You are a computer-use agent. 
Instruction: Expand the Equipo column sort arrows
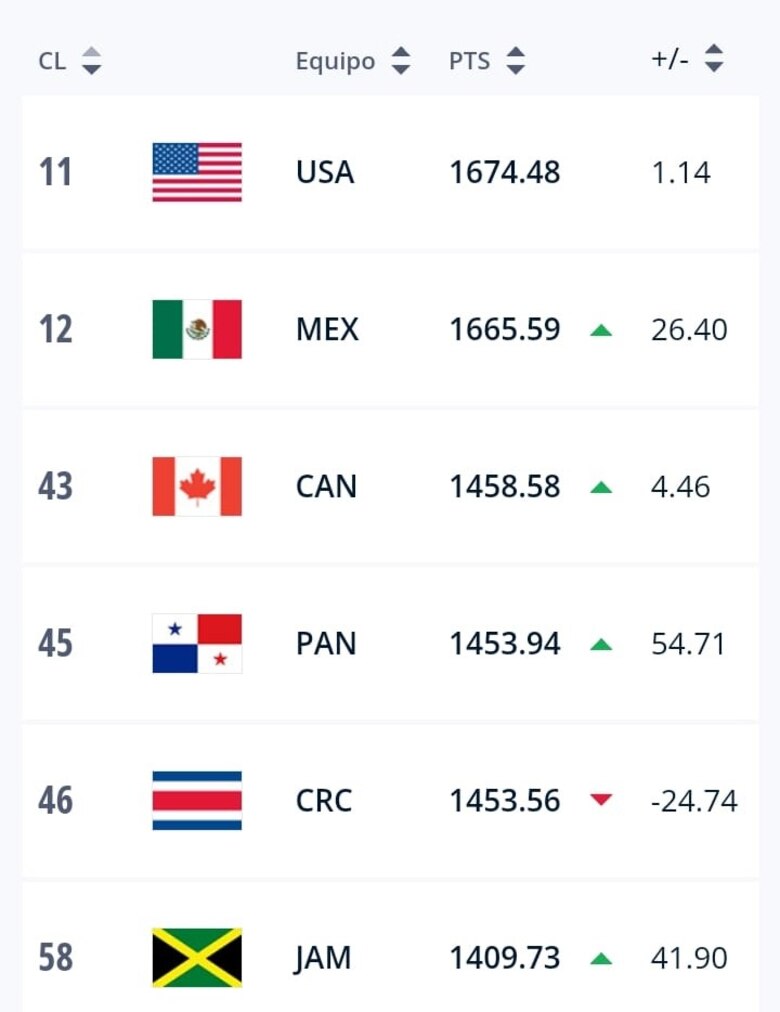click(400, 60)
